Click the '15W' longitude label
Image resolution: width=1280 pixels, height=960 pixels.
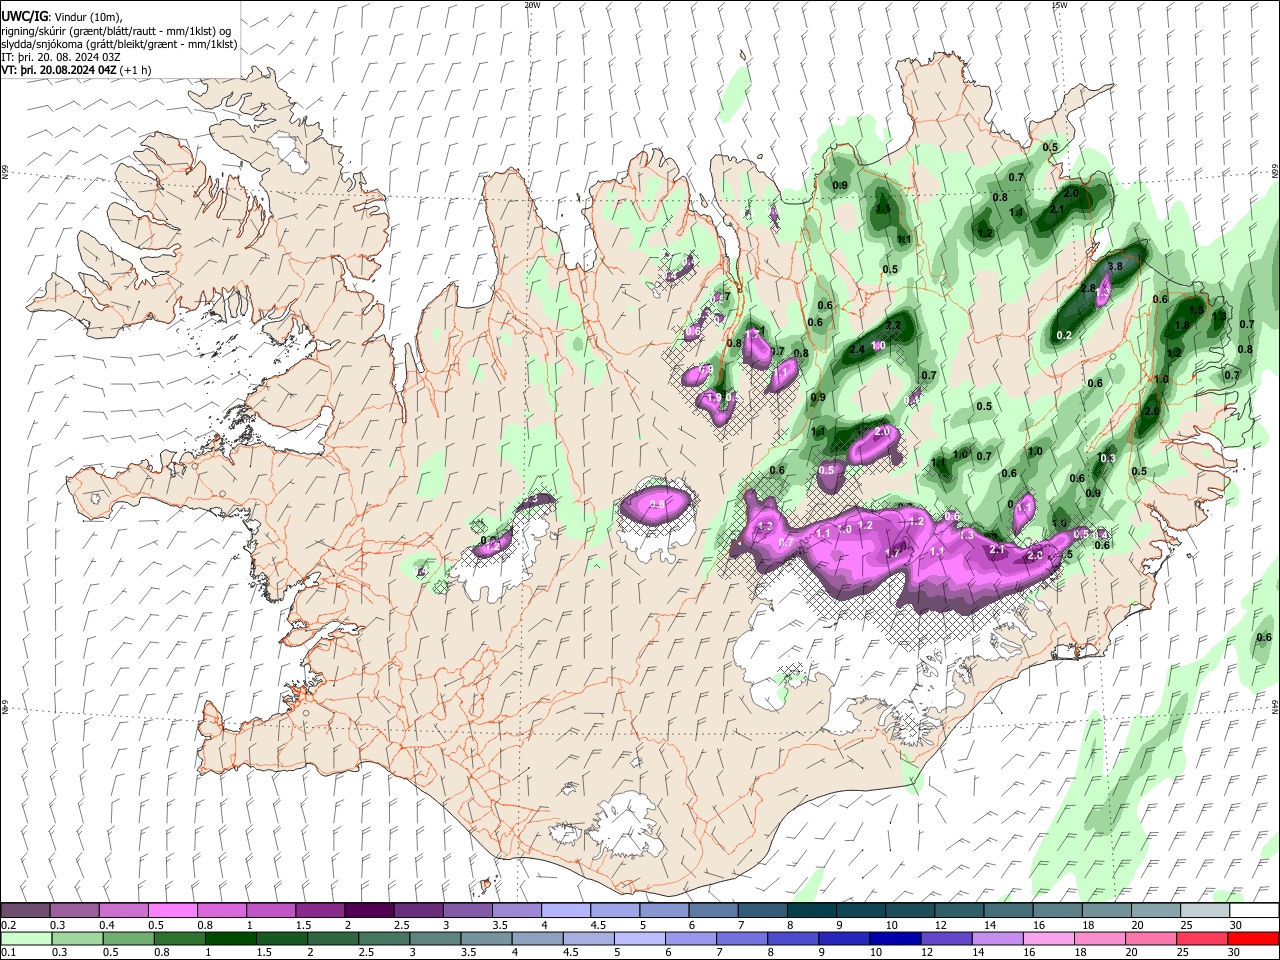tap(1059, 5)
